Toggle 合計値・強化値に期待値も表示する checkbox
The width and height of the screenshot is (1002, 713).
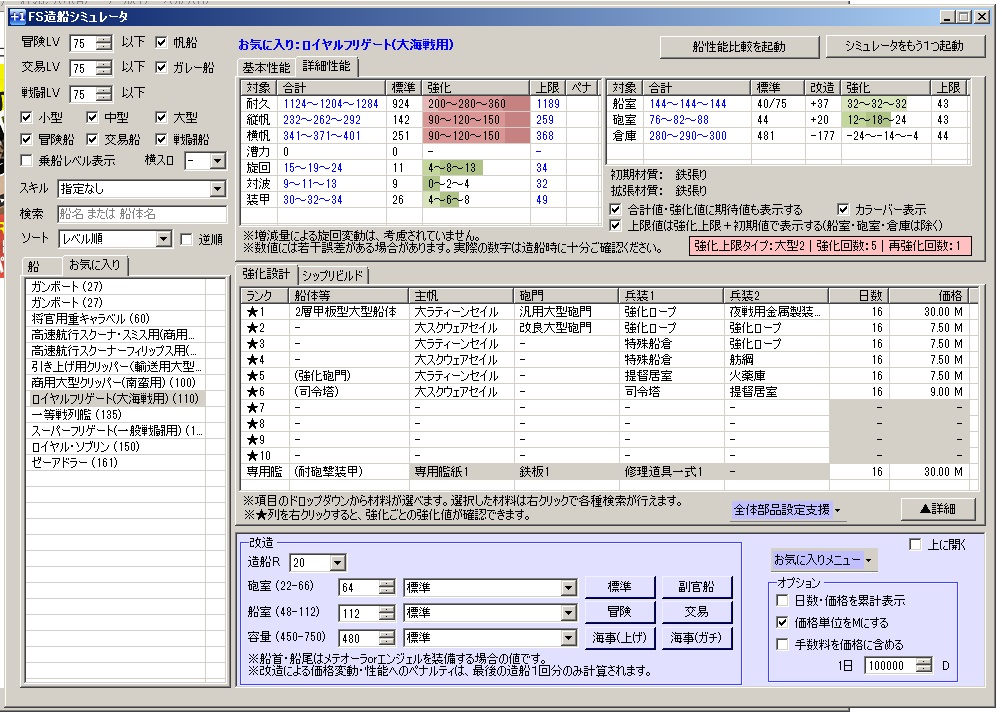(x=615, y=210)
